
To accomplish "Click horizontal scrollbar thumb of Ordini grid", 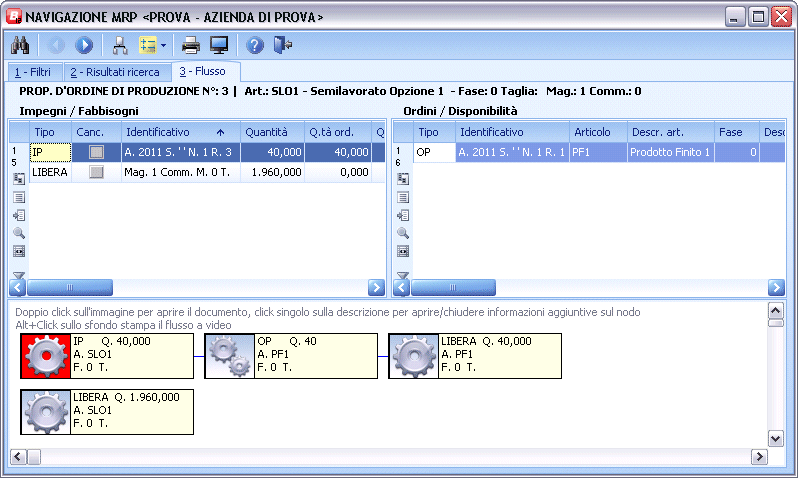I will point(453,288).
